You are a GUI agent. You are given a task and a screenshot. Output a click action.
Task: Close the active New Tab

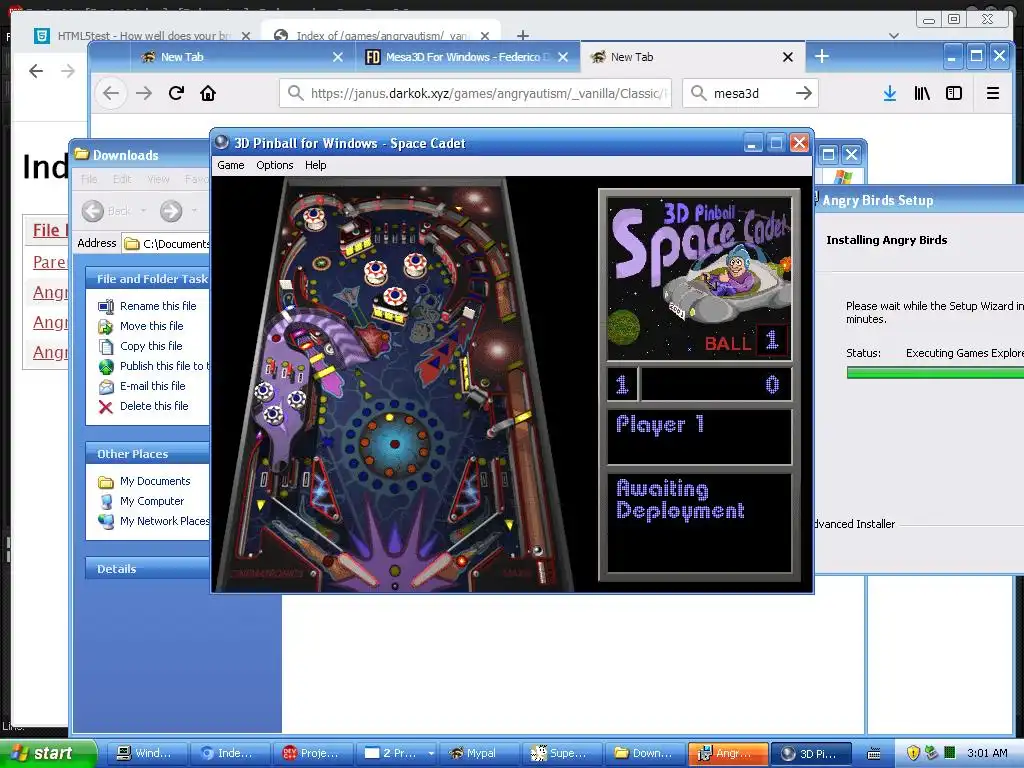pyautogui.click(x=788, y=57)
